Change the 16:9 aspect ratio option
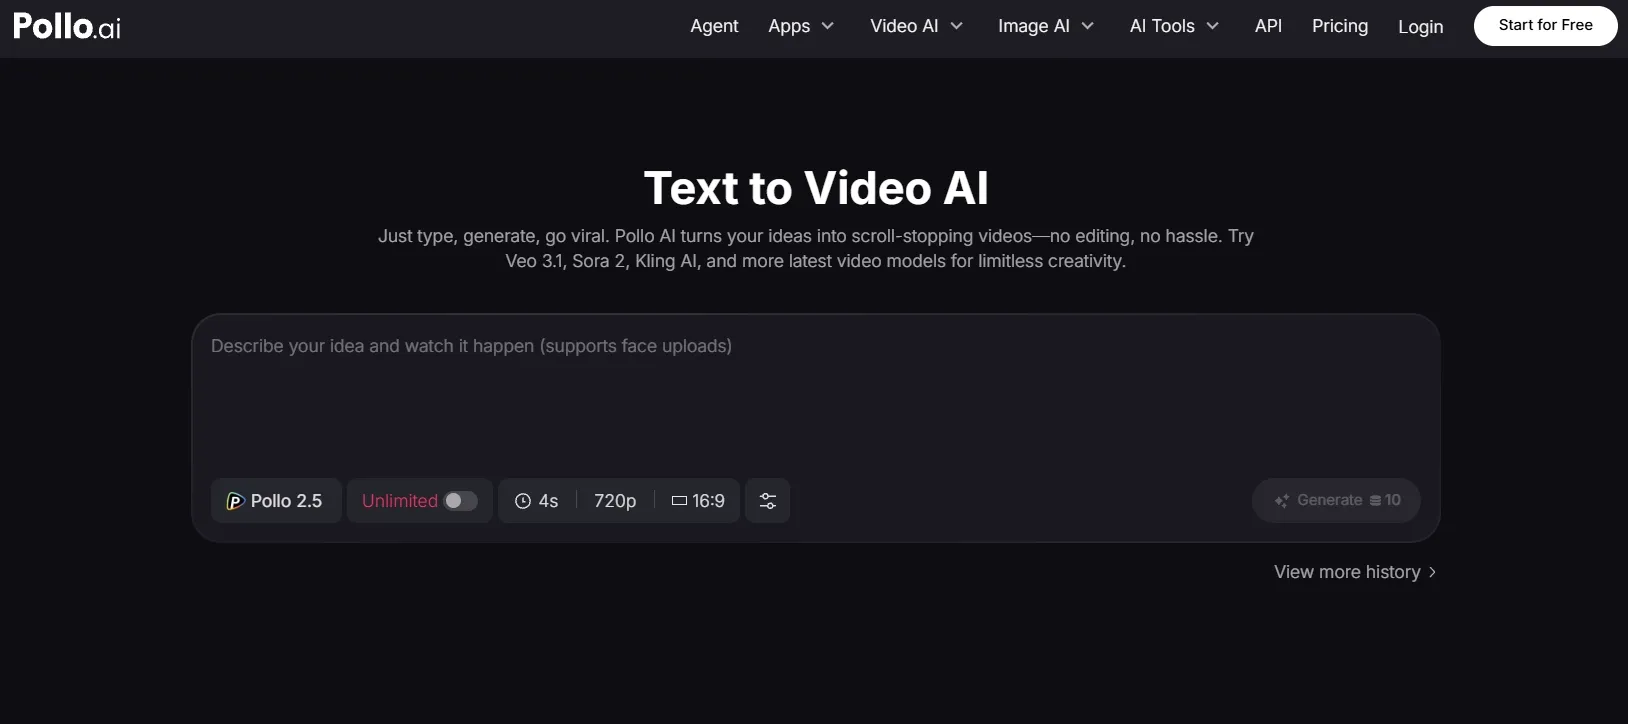The height and width of the screenshot is (724, 1628). tap(698, 501)
